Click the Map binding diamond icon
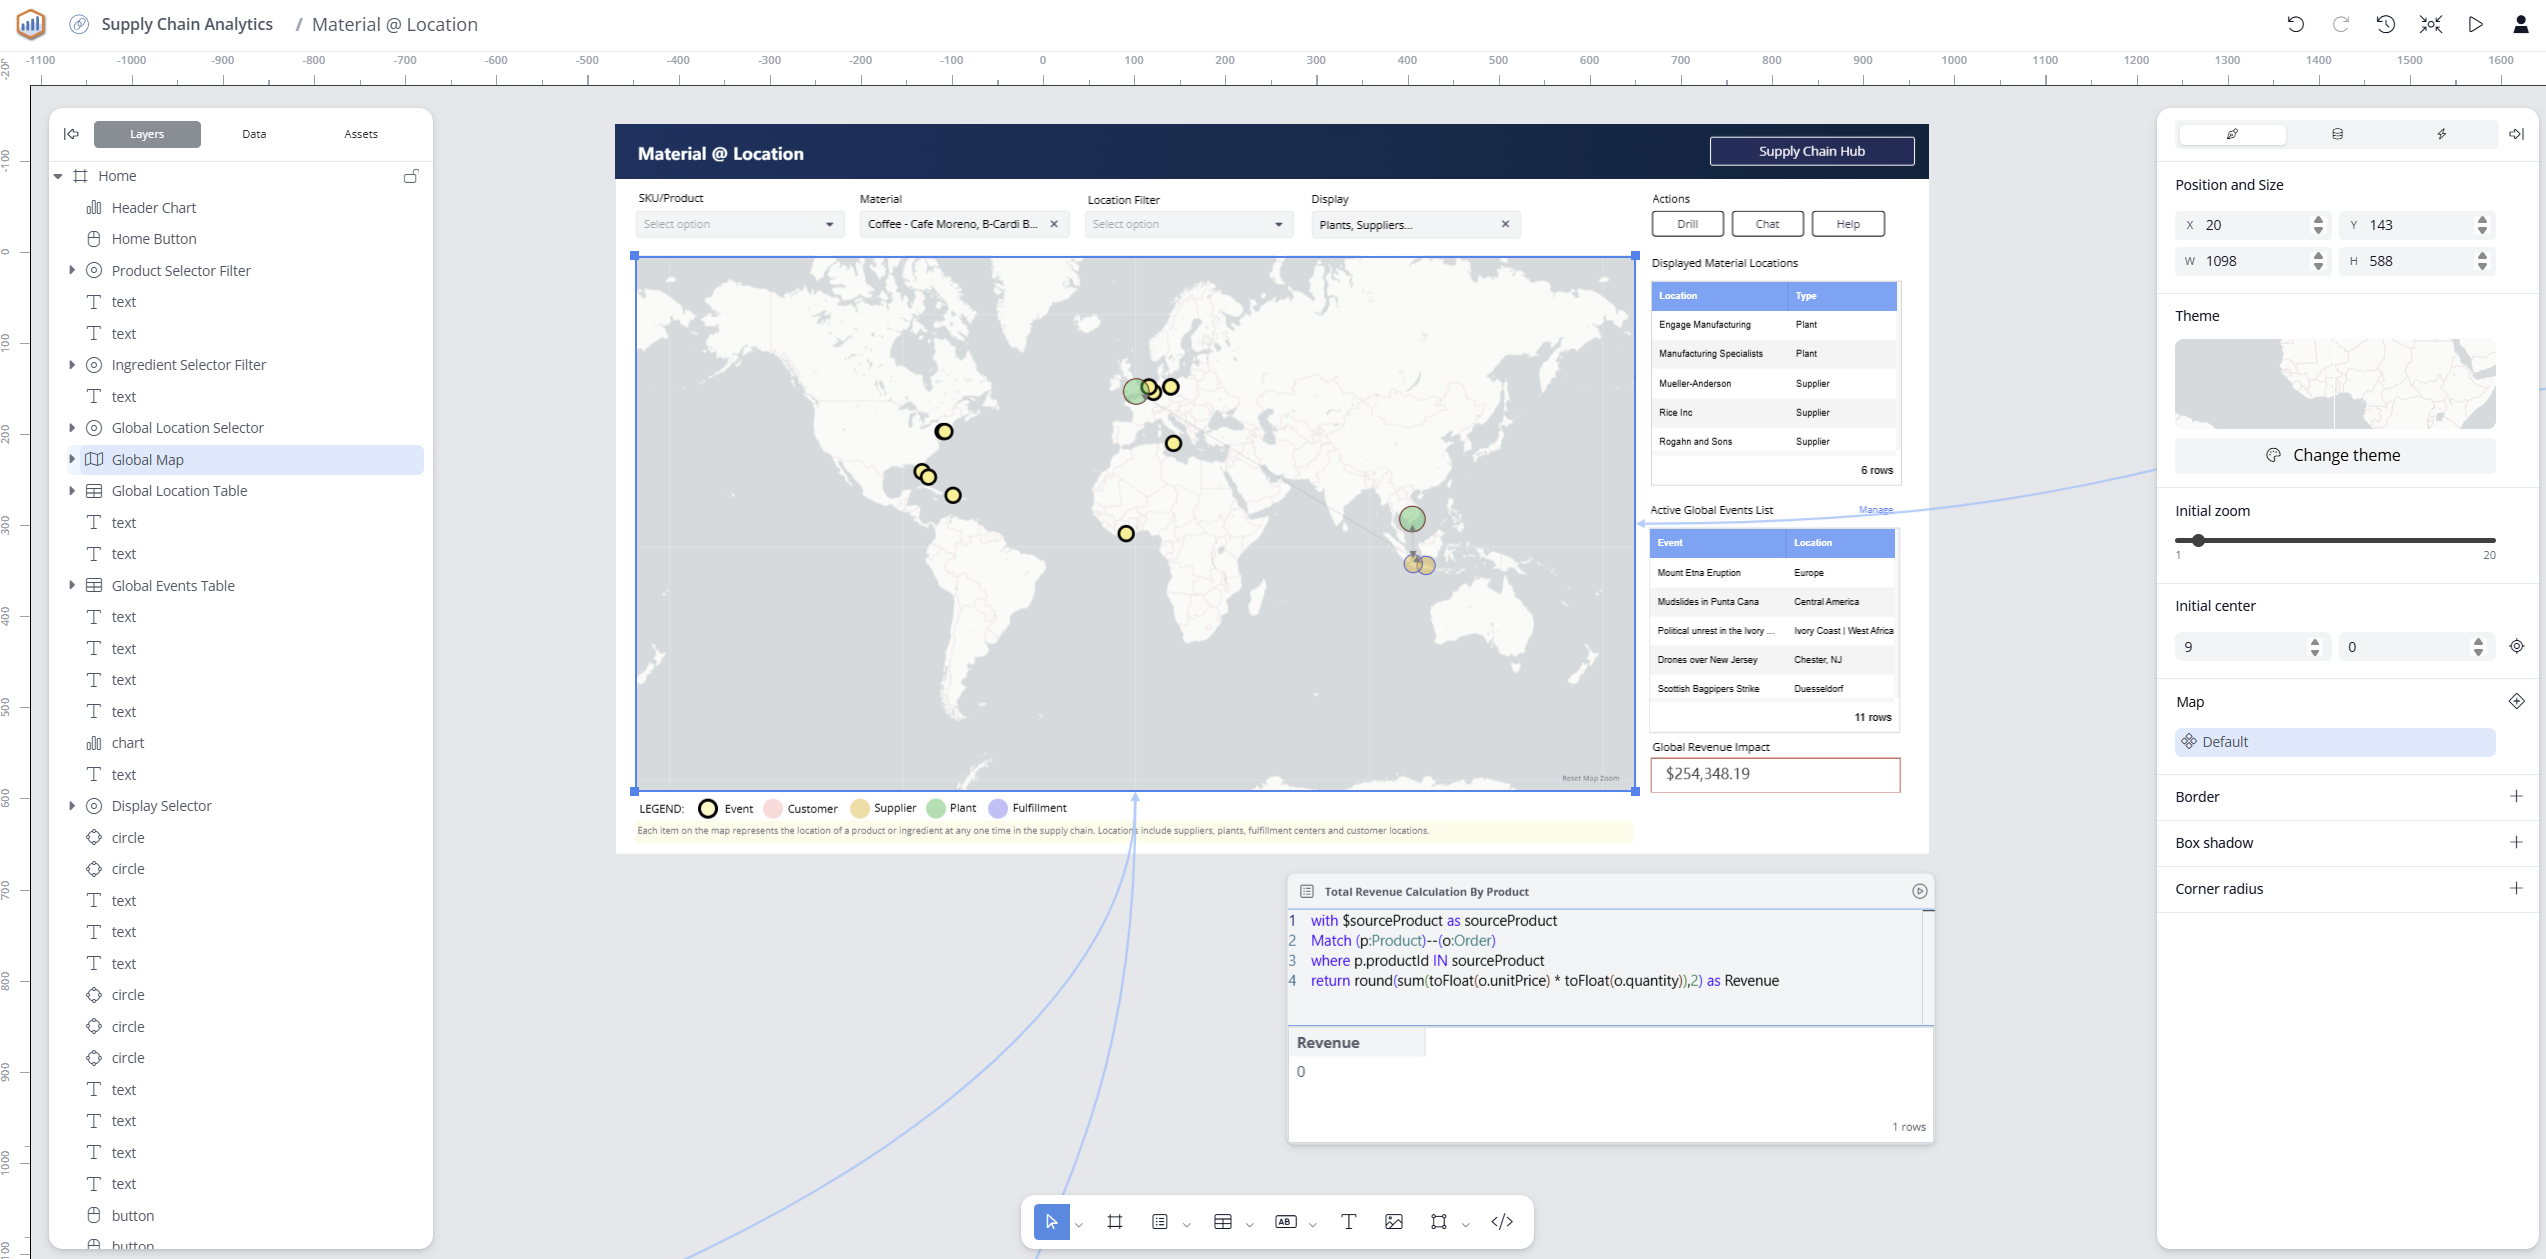This screenshot has height=1259, width=2546. (x=2517, y=701)
